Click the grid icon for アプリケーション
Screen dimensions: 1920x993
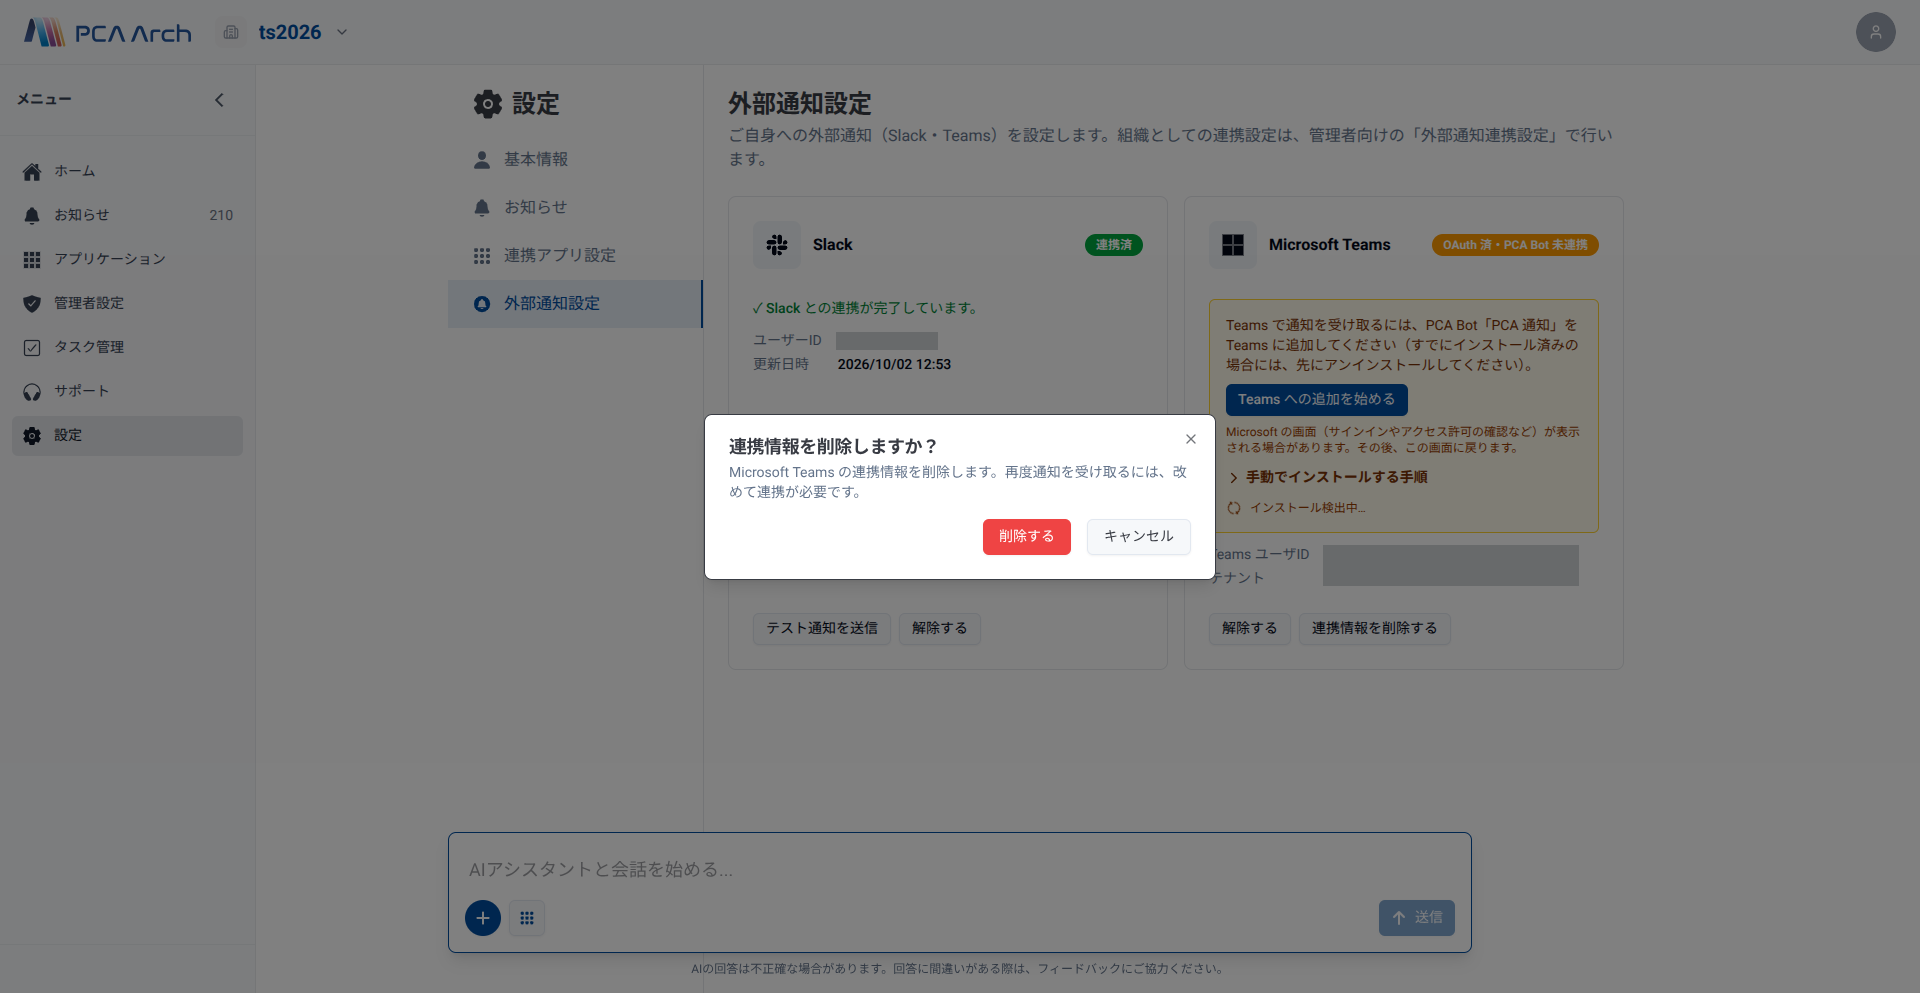click(32, 259)
